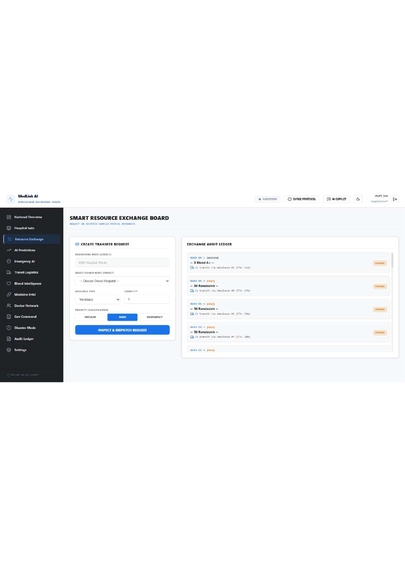This screenshot has width=405, height=573.
Task: Click the truck icon in the Blood A+ ledger entry
Action: pyautogui.click(x=192, y=267)
